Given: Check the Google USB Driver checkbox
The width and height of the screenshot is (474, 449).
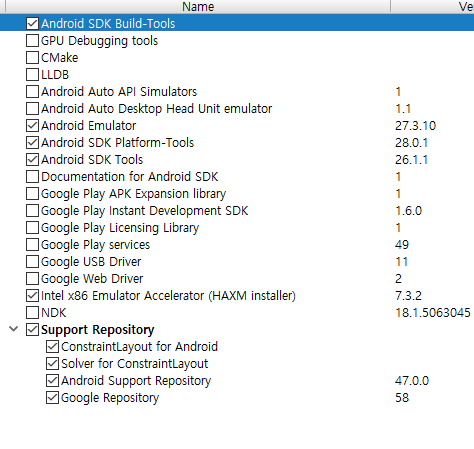Looking at the screenshot, I should pyautogui.click(x=32, y=262).
